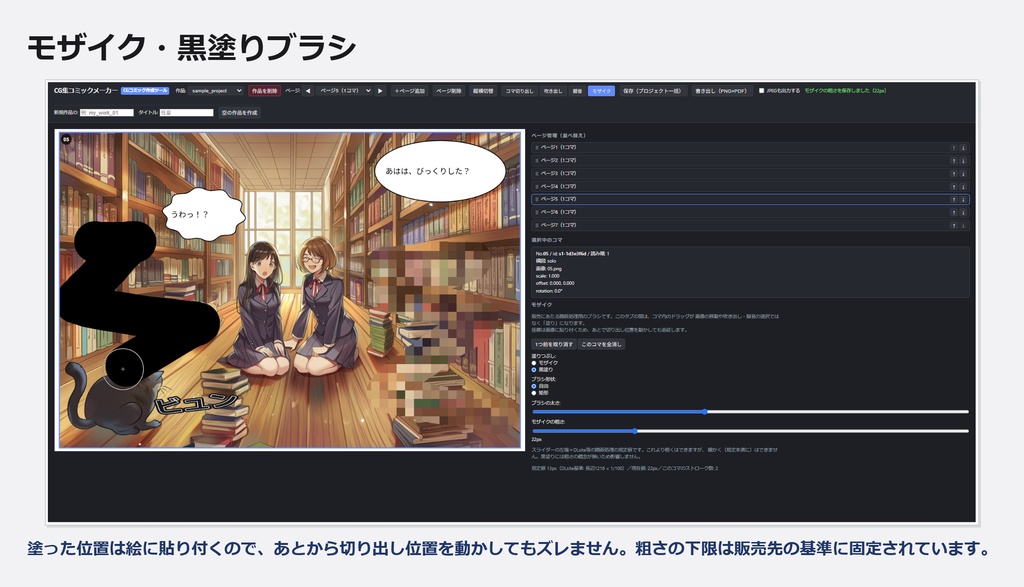The width and height of the screenshot is (1024, 587).
Task: Click the うわっ！？ speech bubble
Action: (x=203, y=214)
